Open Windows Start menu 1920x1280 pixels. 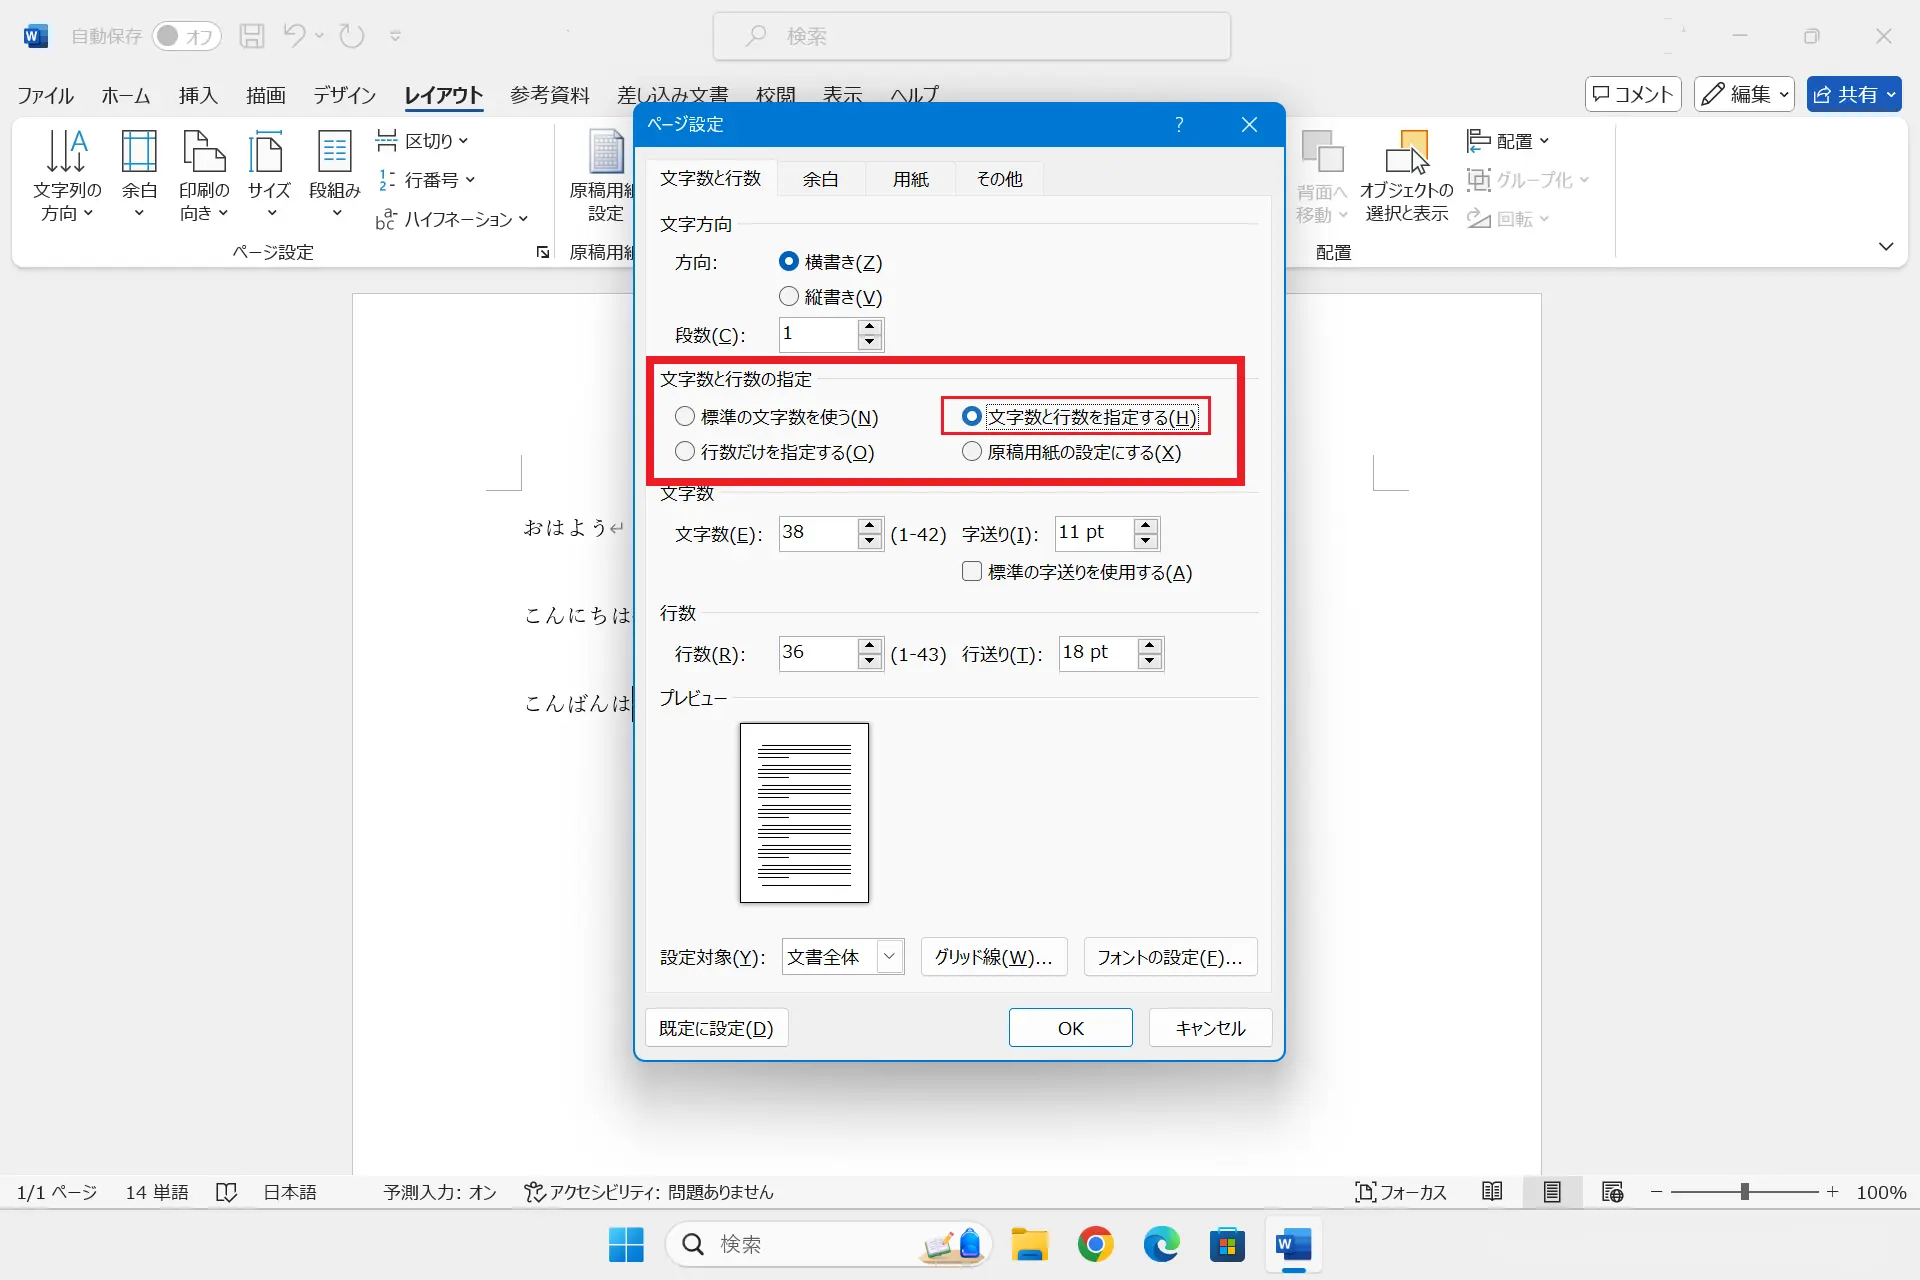(626, 1244)
